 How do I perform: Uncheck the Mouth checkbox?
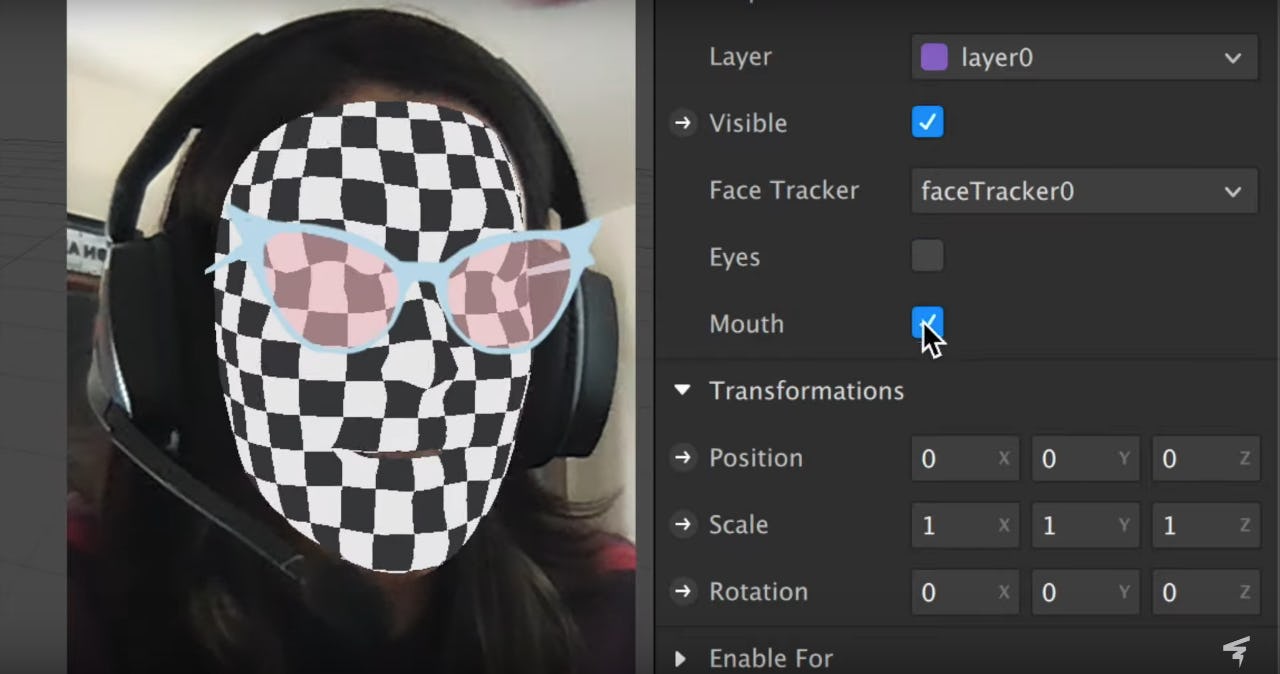coord(927,322)
